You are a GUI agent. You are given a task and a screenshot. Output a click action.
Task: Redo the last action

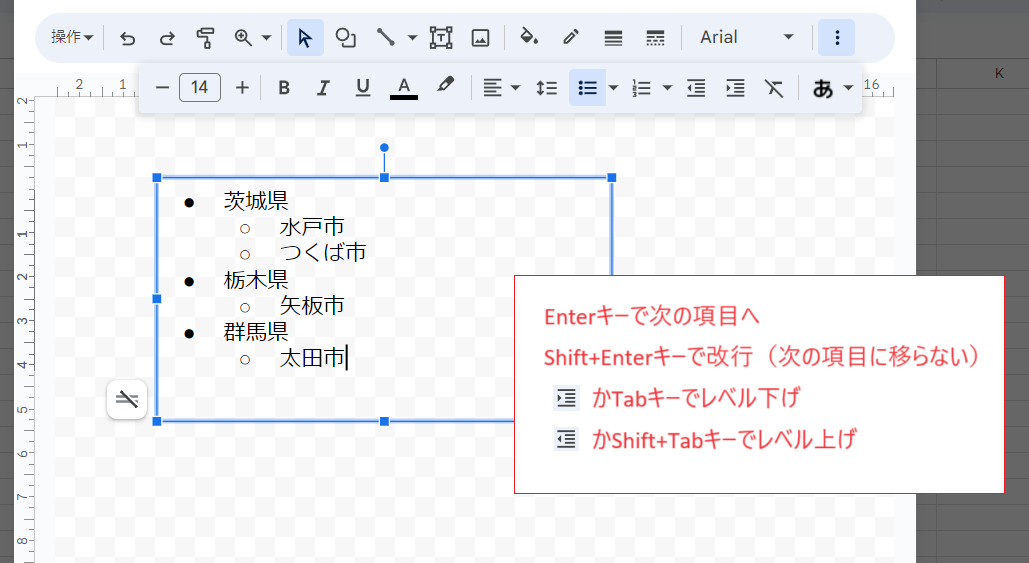pos(167,38)
